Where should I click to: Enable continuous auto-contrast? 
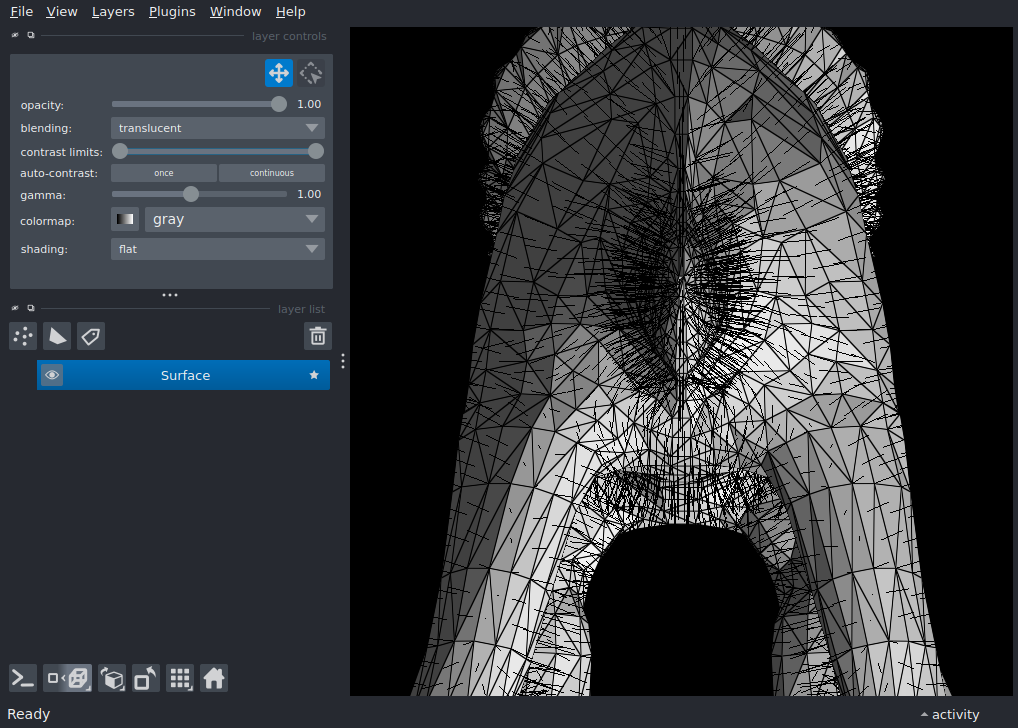tap(271, 172)
